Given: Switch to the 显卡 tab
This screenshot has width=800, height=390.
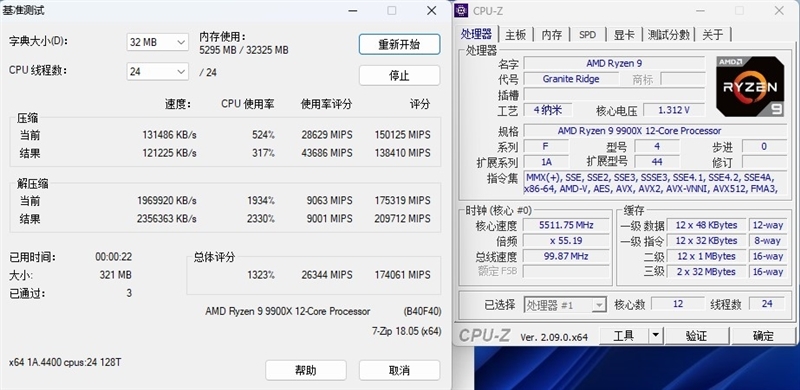Looking at the screenshot, I should tap(624, 35).
